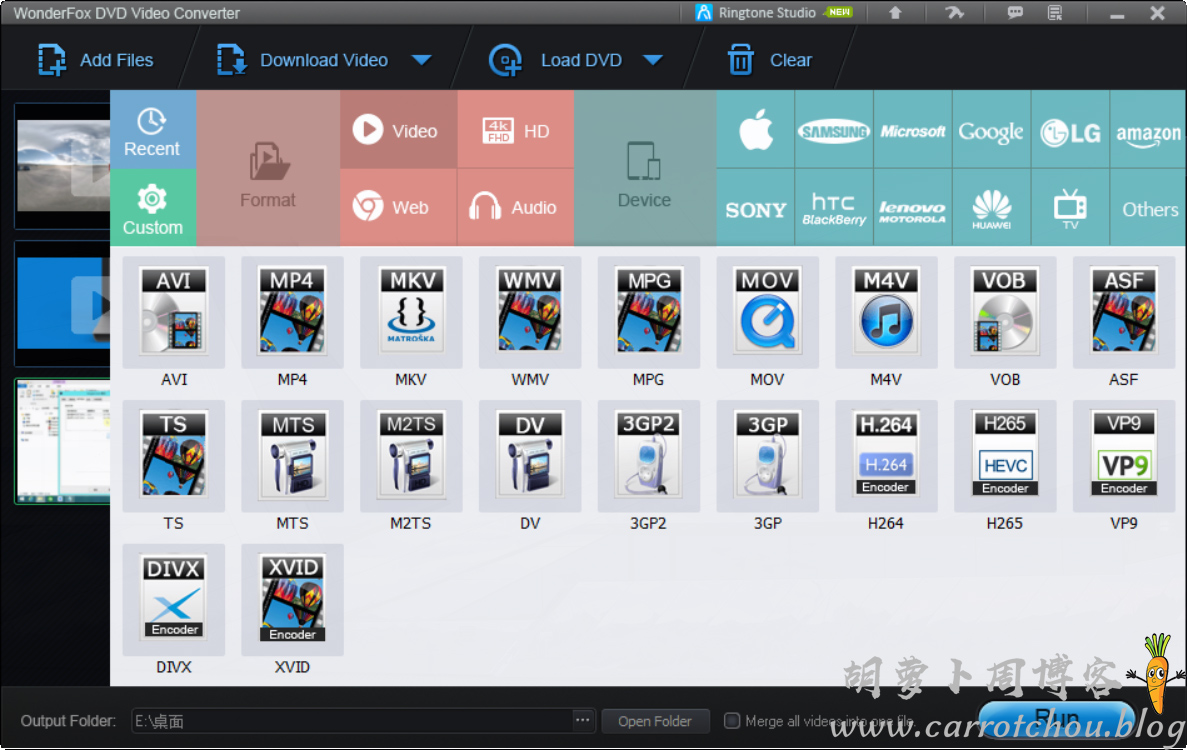This screenshot has width=1187, height=750.
Task: Open Google device presets
Action: (992, 129)
